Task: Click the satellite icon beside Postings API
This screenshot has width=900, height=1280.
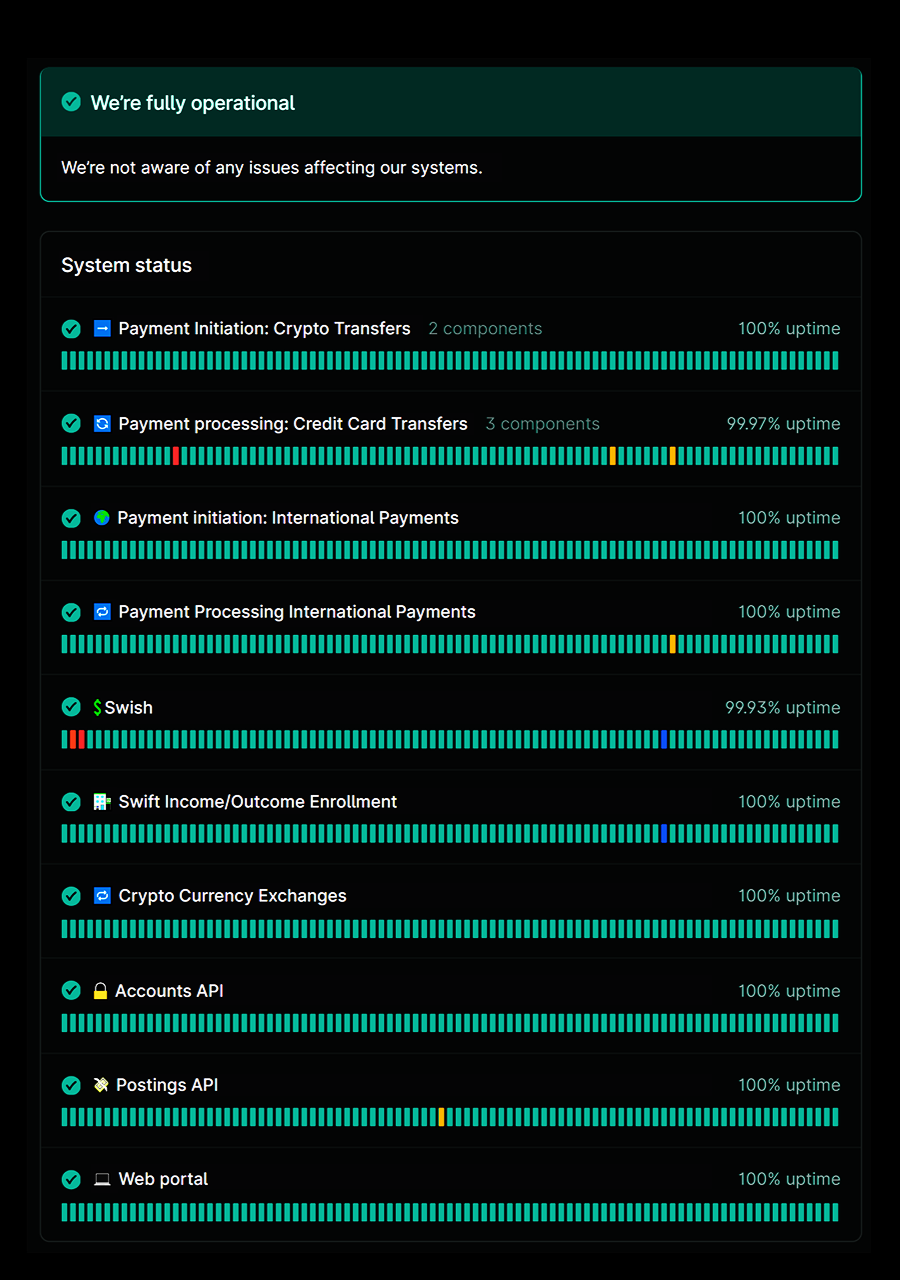Action: coord(101,1085)
